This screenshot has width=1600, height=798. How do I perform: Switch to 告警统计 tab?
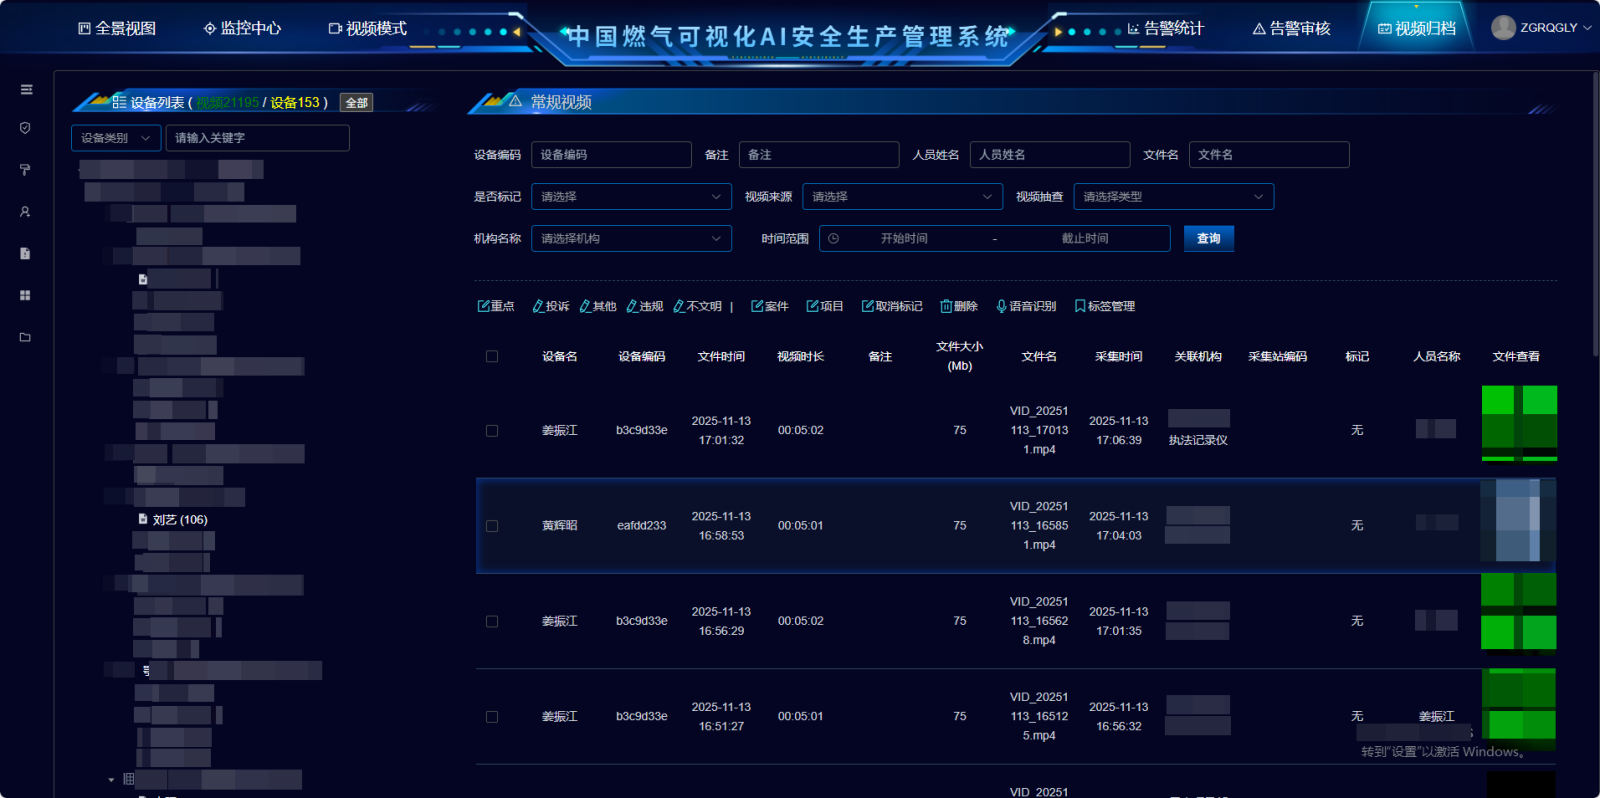pyautogui.click(x=1166, y=29)
